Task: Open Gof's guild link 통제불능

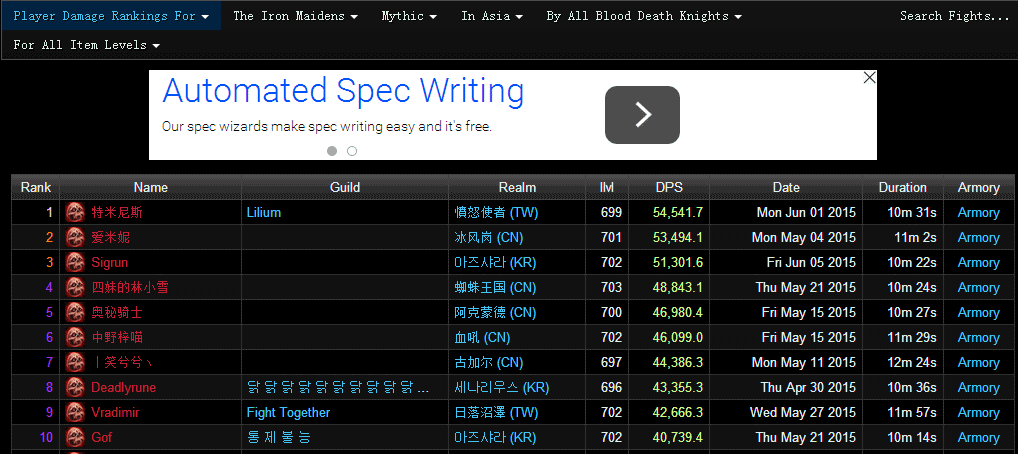Action: [279, 438]
